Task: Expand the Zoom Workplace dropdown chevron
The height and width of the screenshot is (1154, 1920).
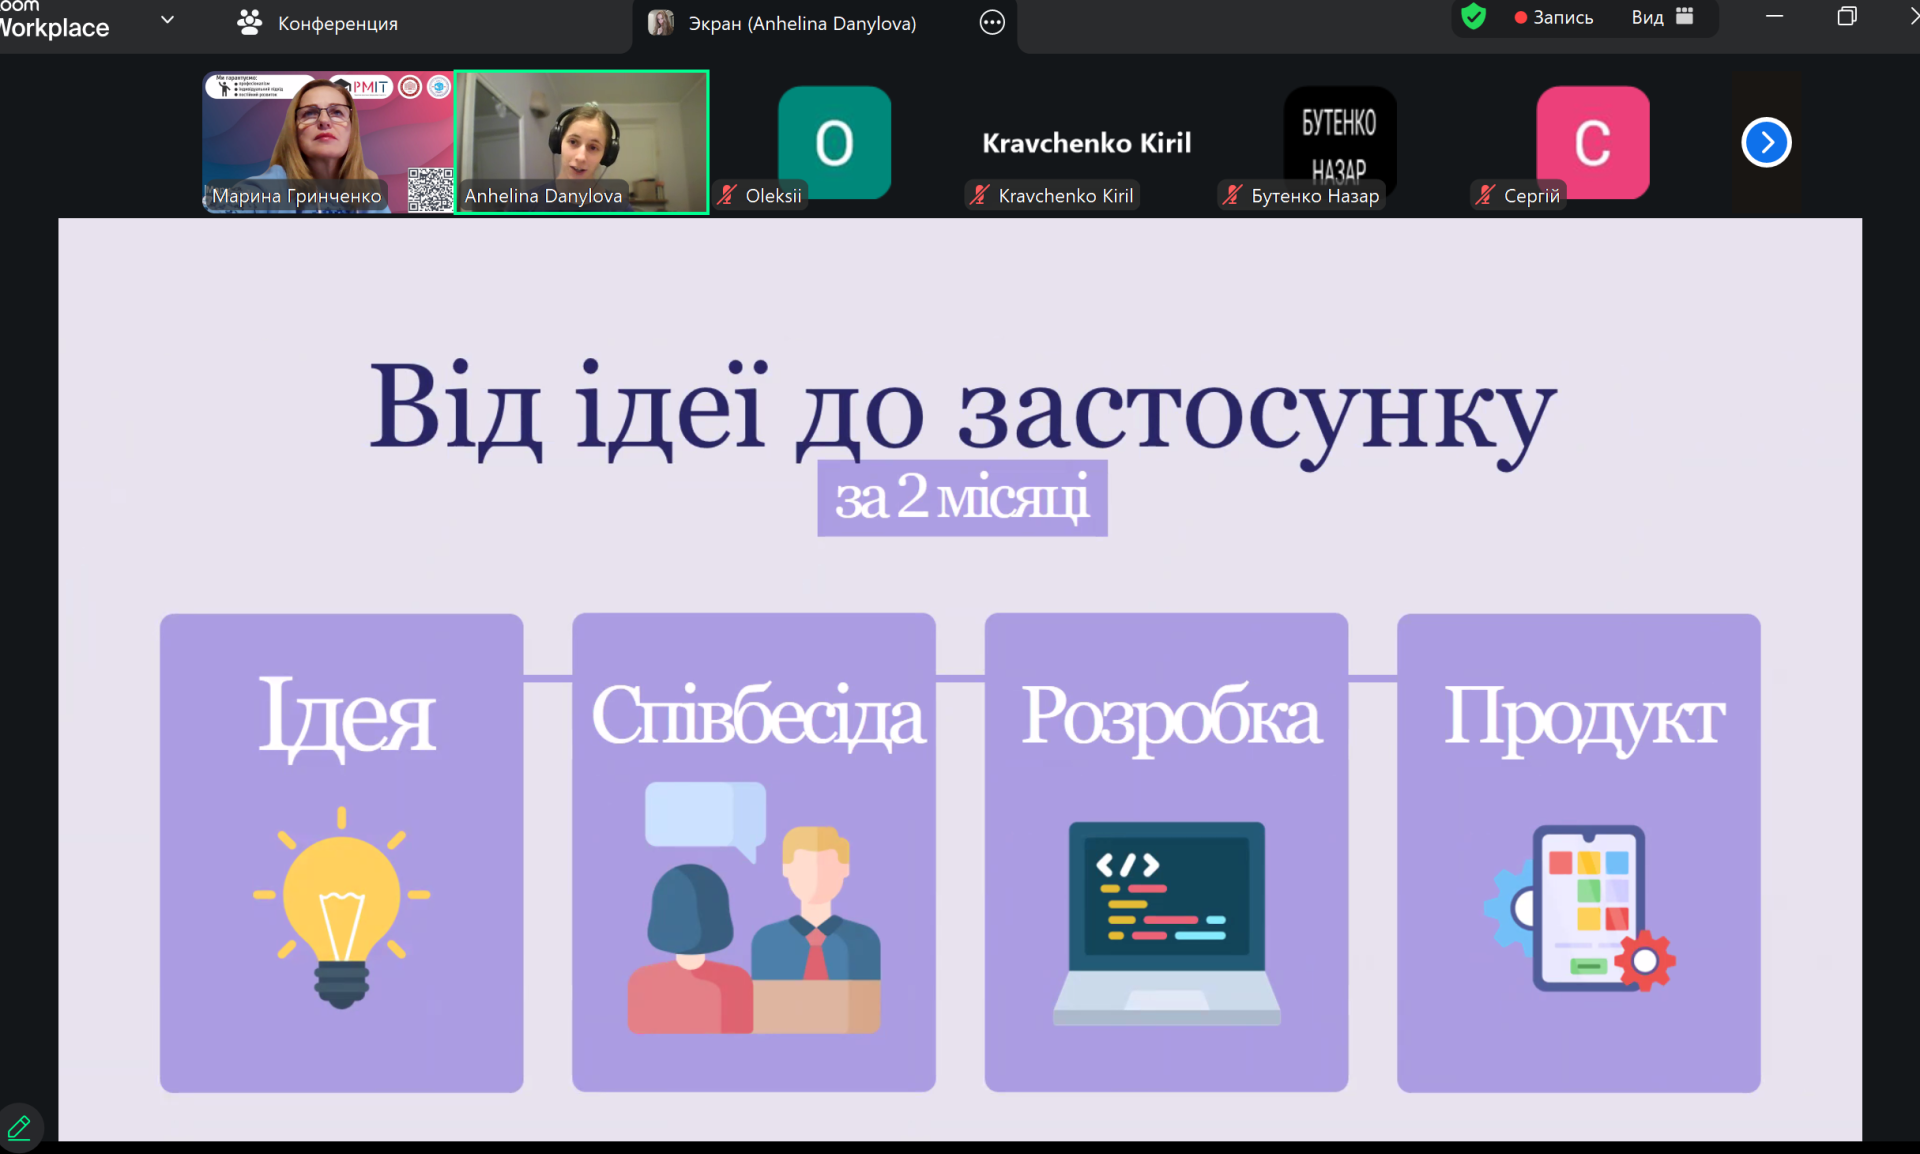Action: point(167,19)
